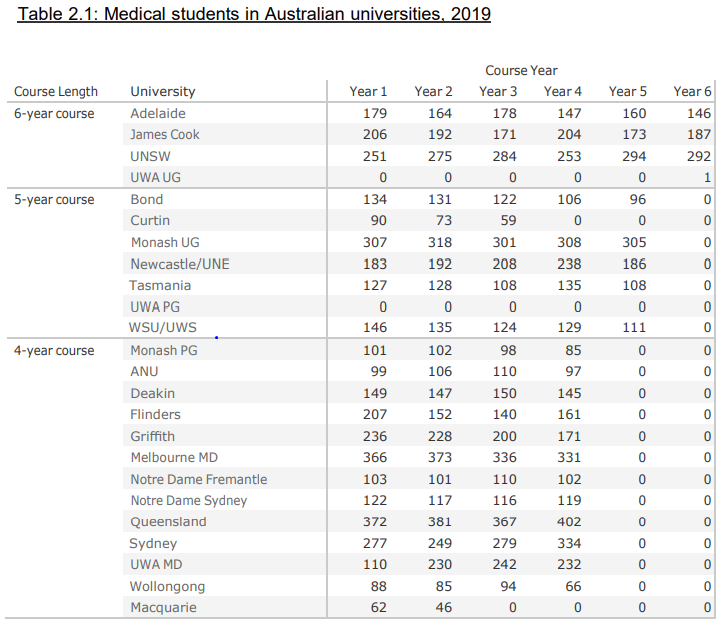Image resolution: width=718 pixels, height=619 pixels.
Task: Click Wollongong's Year 4 value 66
Action: click(573, 587)
